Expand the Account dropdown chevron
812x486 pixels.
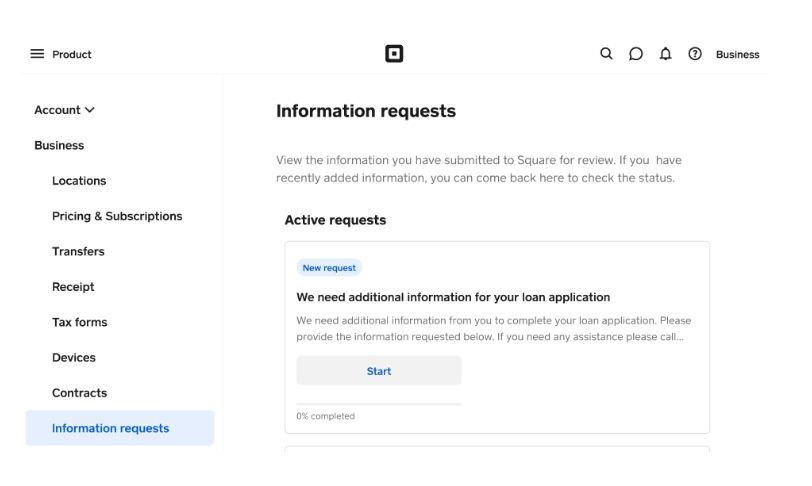pyautogui.click(x=90, y=110)
